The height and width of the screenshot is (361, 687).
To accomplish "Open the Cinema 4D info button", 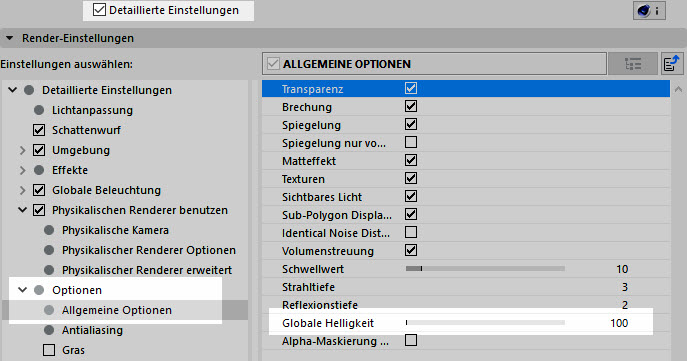I will [649, 11].
